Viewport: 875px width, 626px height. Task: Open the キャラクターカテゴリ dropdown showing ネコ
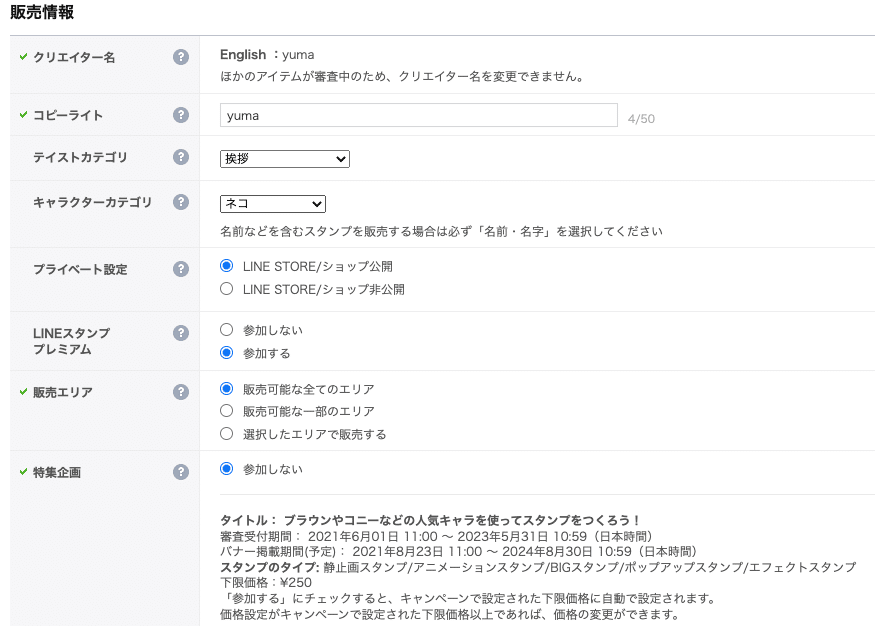[x=273, y=203]
